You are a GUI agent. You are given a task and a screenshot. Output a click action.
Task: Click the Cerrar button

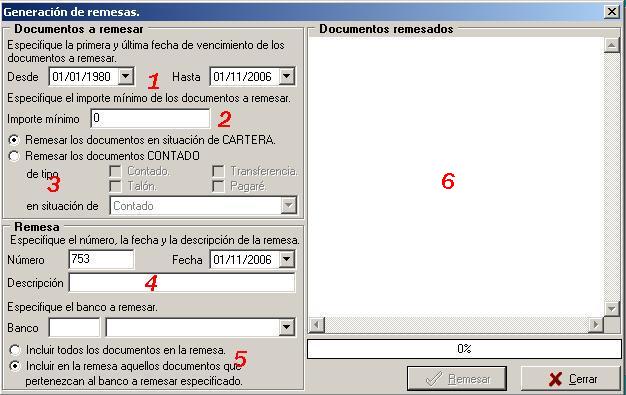571,378
